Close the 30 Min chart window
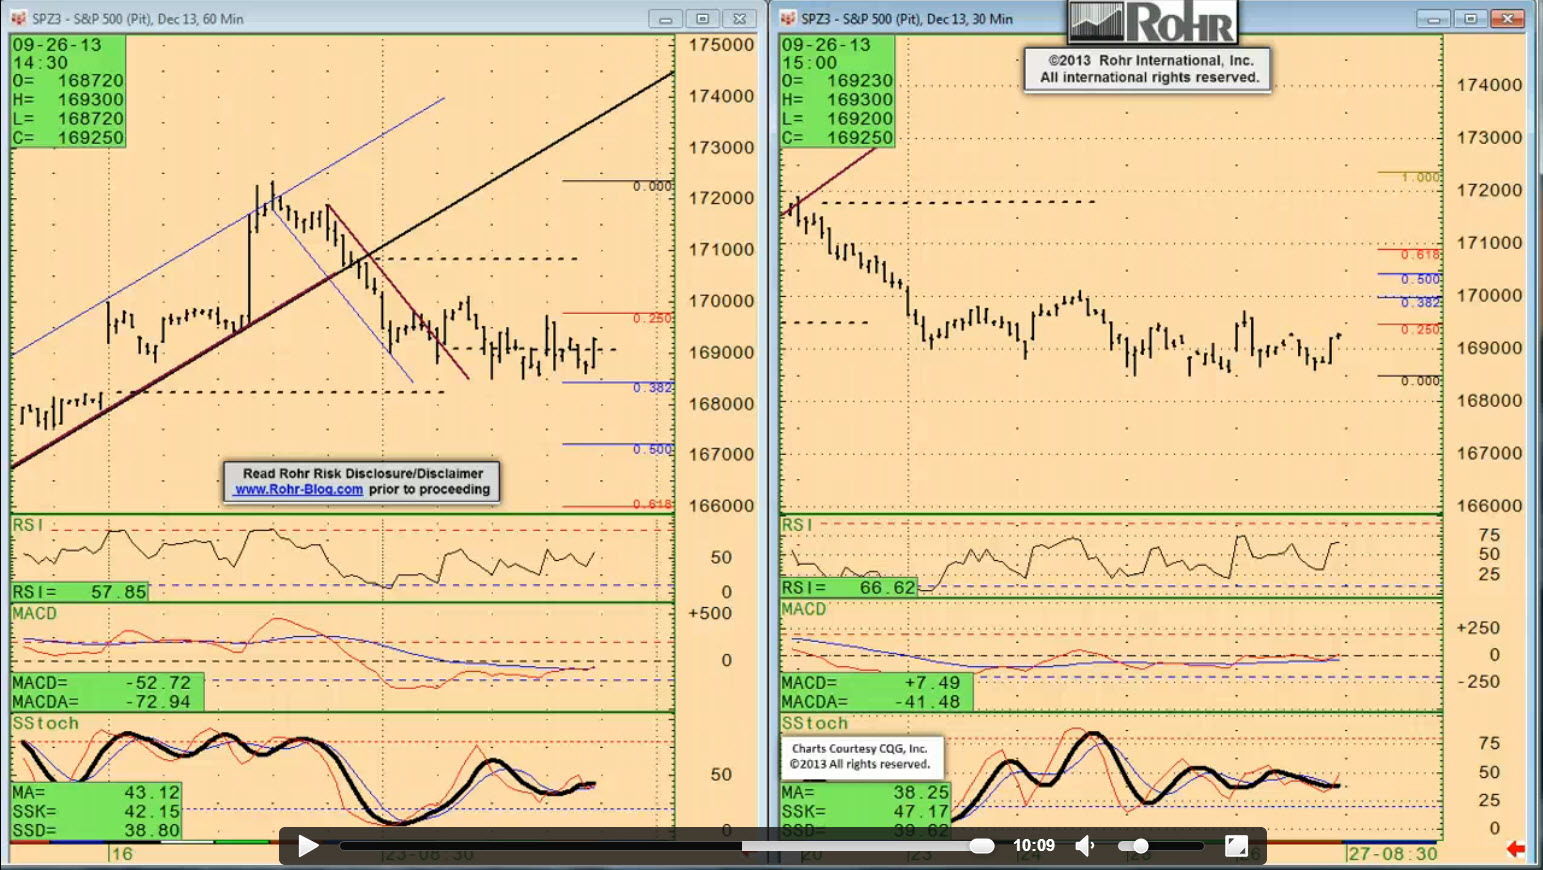1543x870 pixels. (x=1507, y=19)
